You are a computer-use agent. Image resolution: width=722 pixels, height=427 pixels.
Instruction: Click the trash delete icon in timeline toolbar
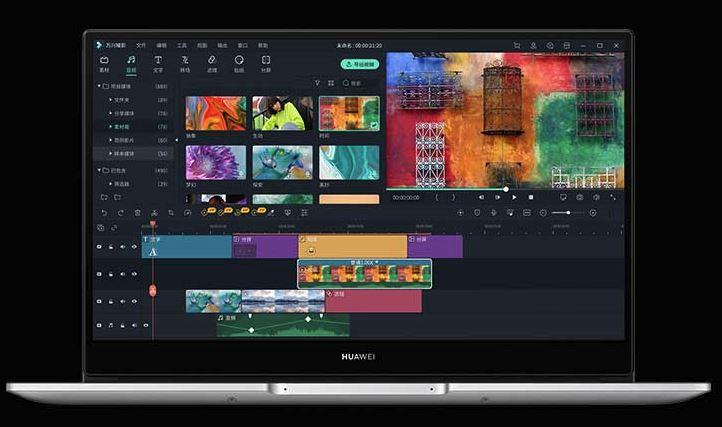(137, 213)
